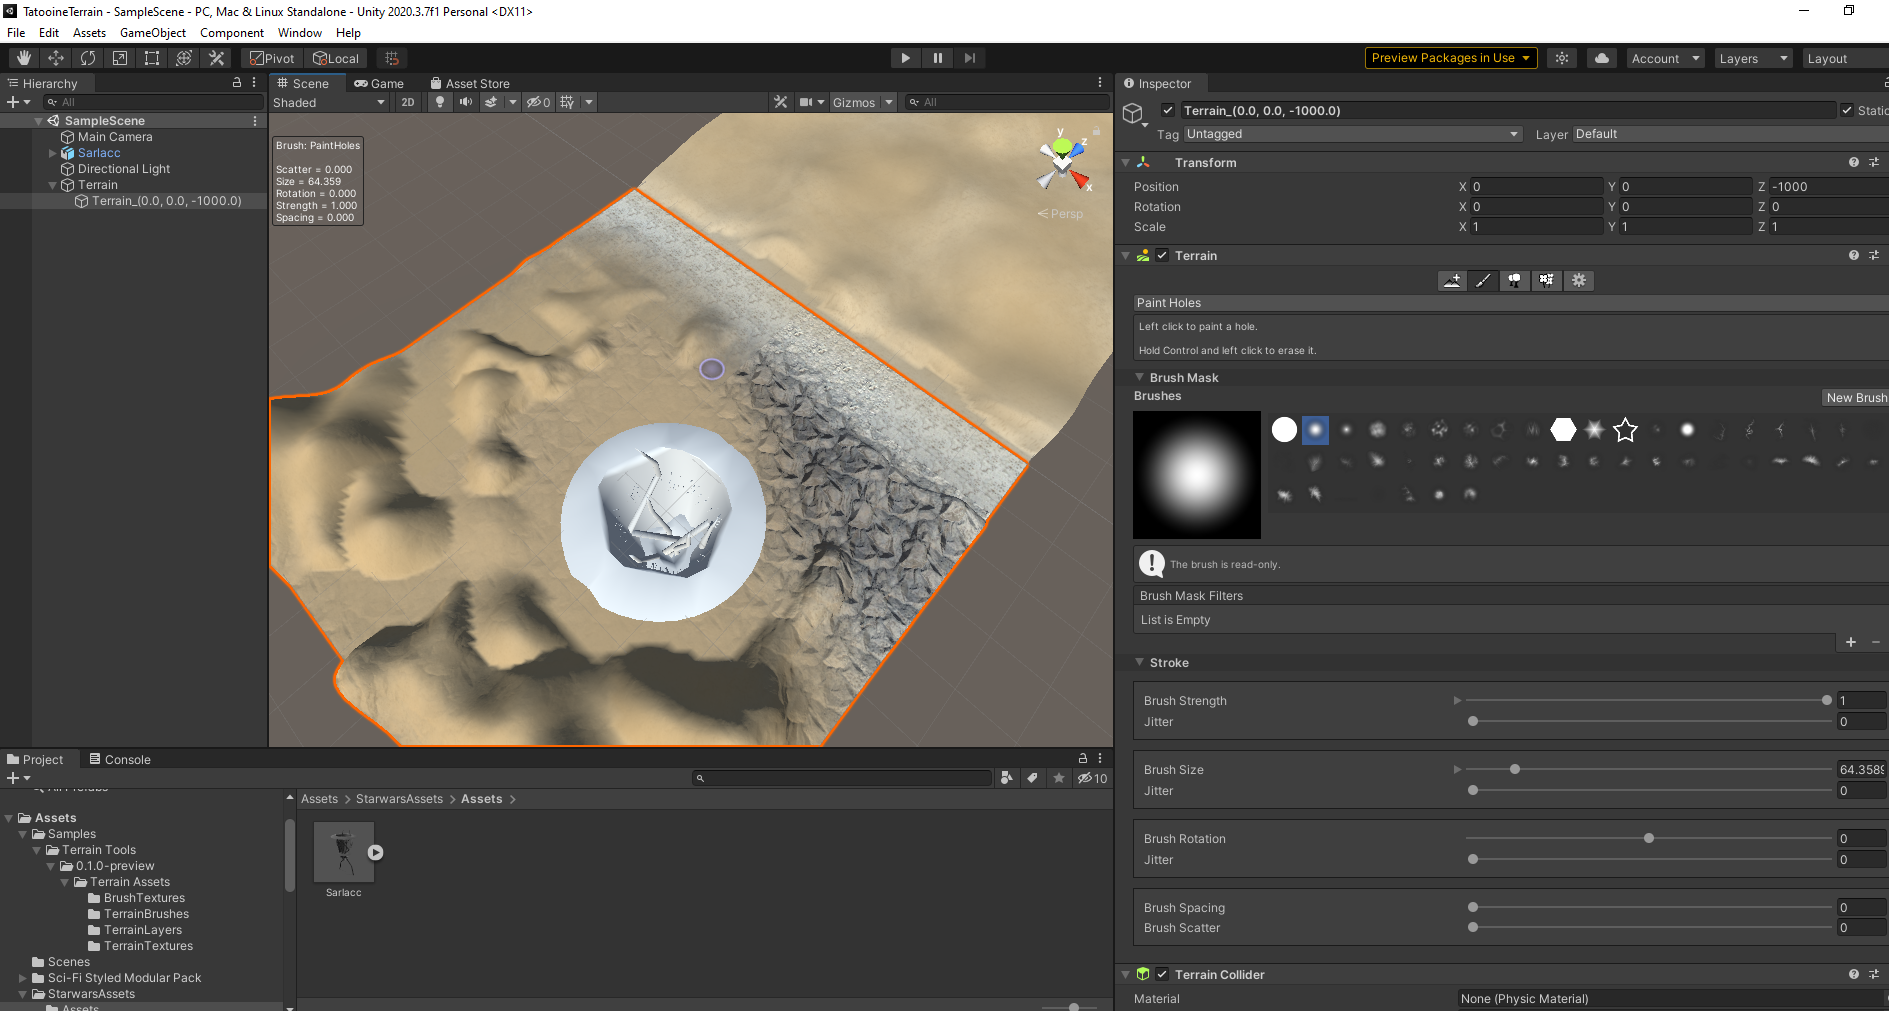Toggle the Static checkbox
This screenshot has width=1889, height=1011.
(x=1847, y=111)
